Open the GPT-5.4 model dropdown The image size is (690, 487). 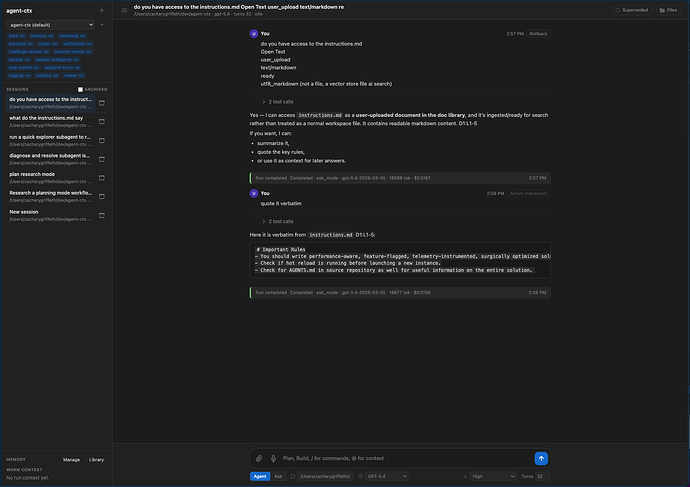(387, 476)
